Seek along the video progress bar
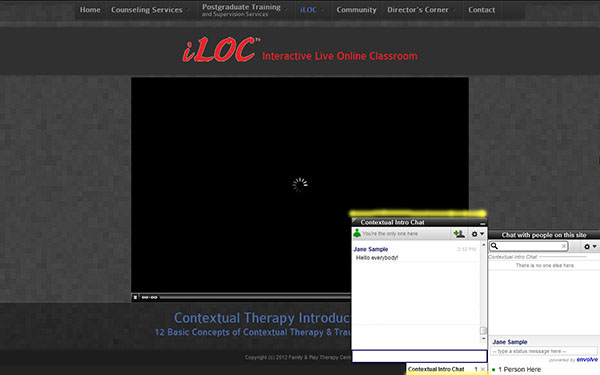Screen dimensions: 600x375 click(254, 297)
